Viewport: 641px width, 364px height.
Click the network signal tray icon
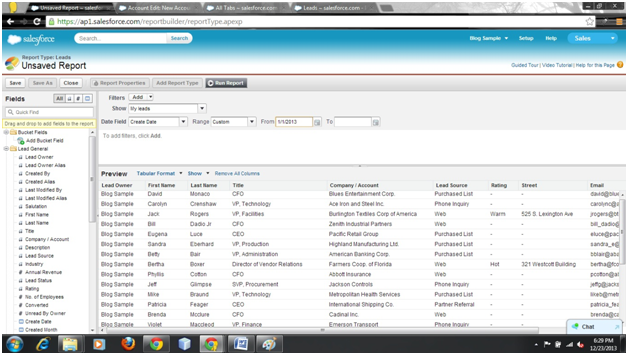coord(569,345)
